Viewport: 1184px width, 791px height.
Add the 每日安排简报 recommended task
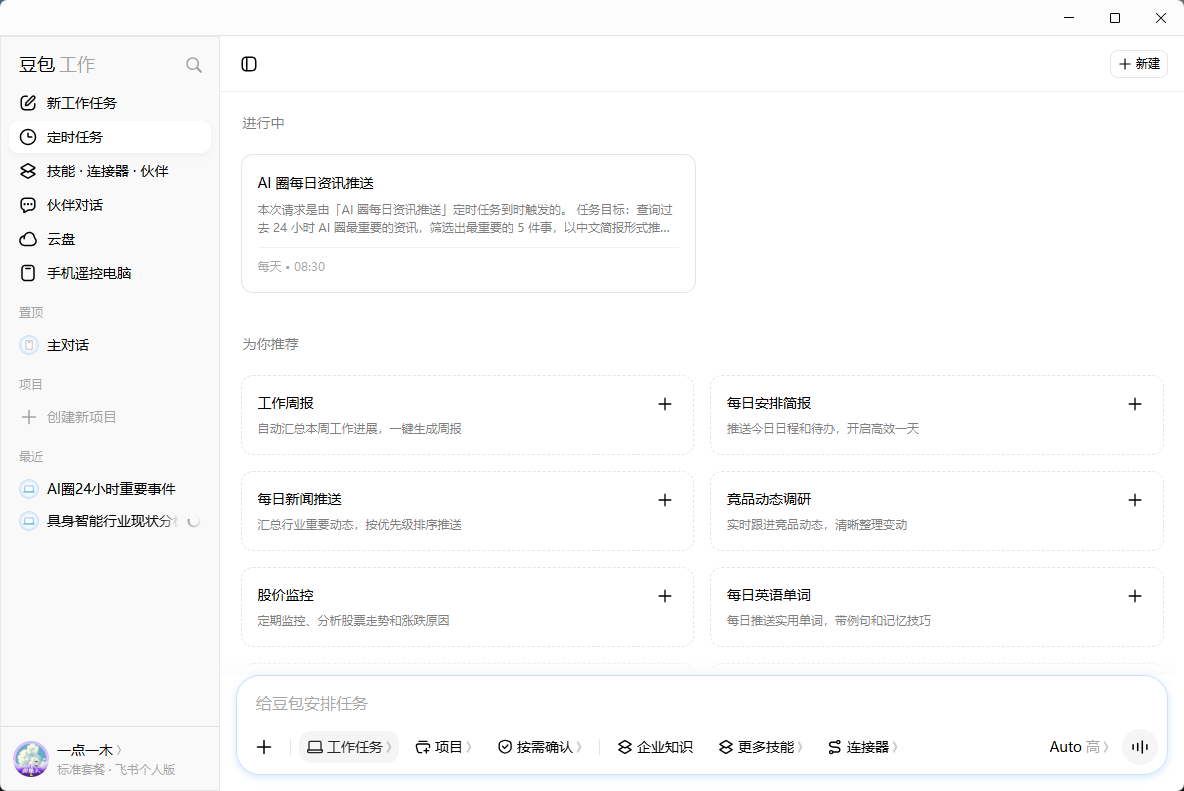coord(1134,404)
